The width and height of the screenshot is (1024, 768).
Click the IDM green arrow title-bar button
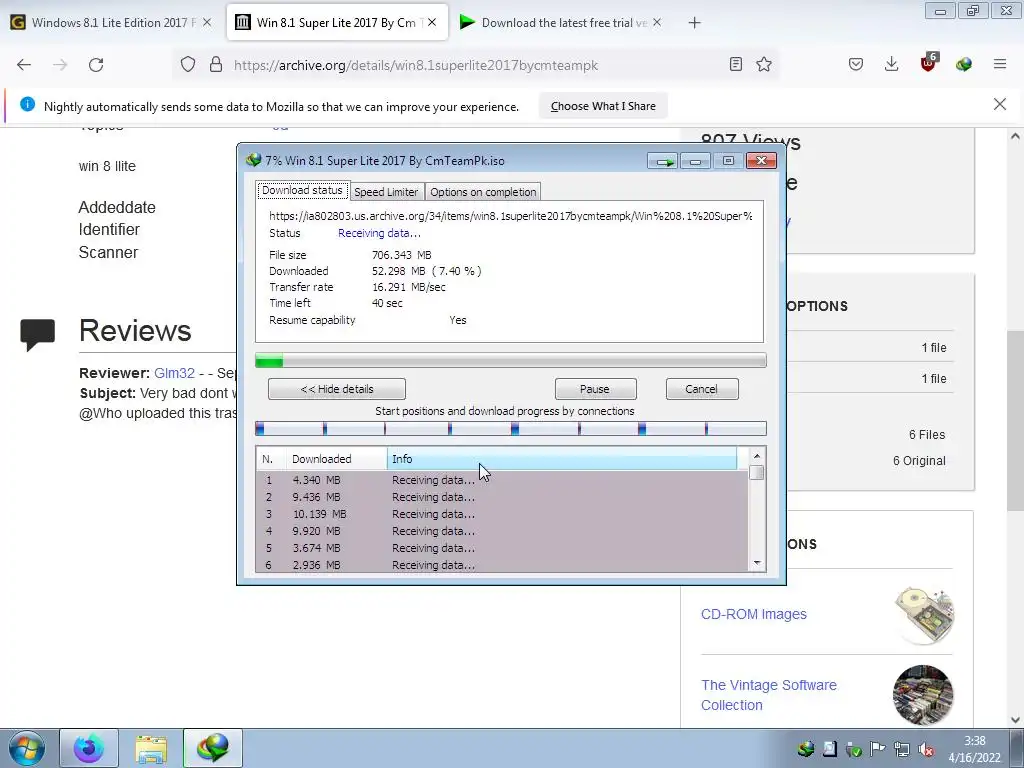pyautogui.click(x=663, y=161)
